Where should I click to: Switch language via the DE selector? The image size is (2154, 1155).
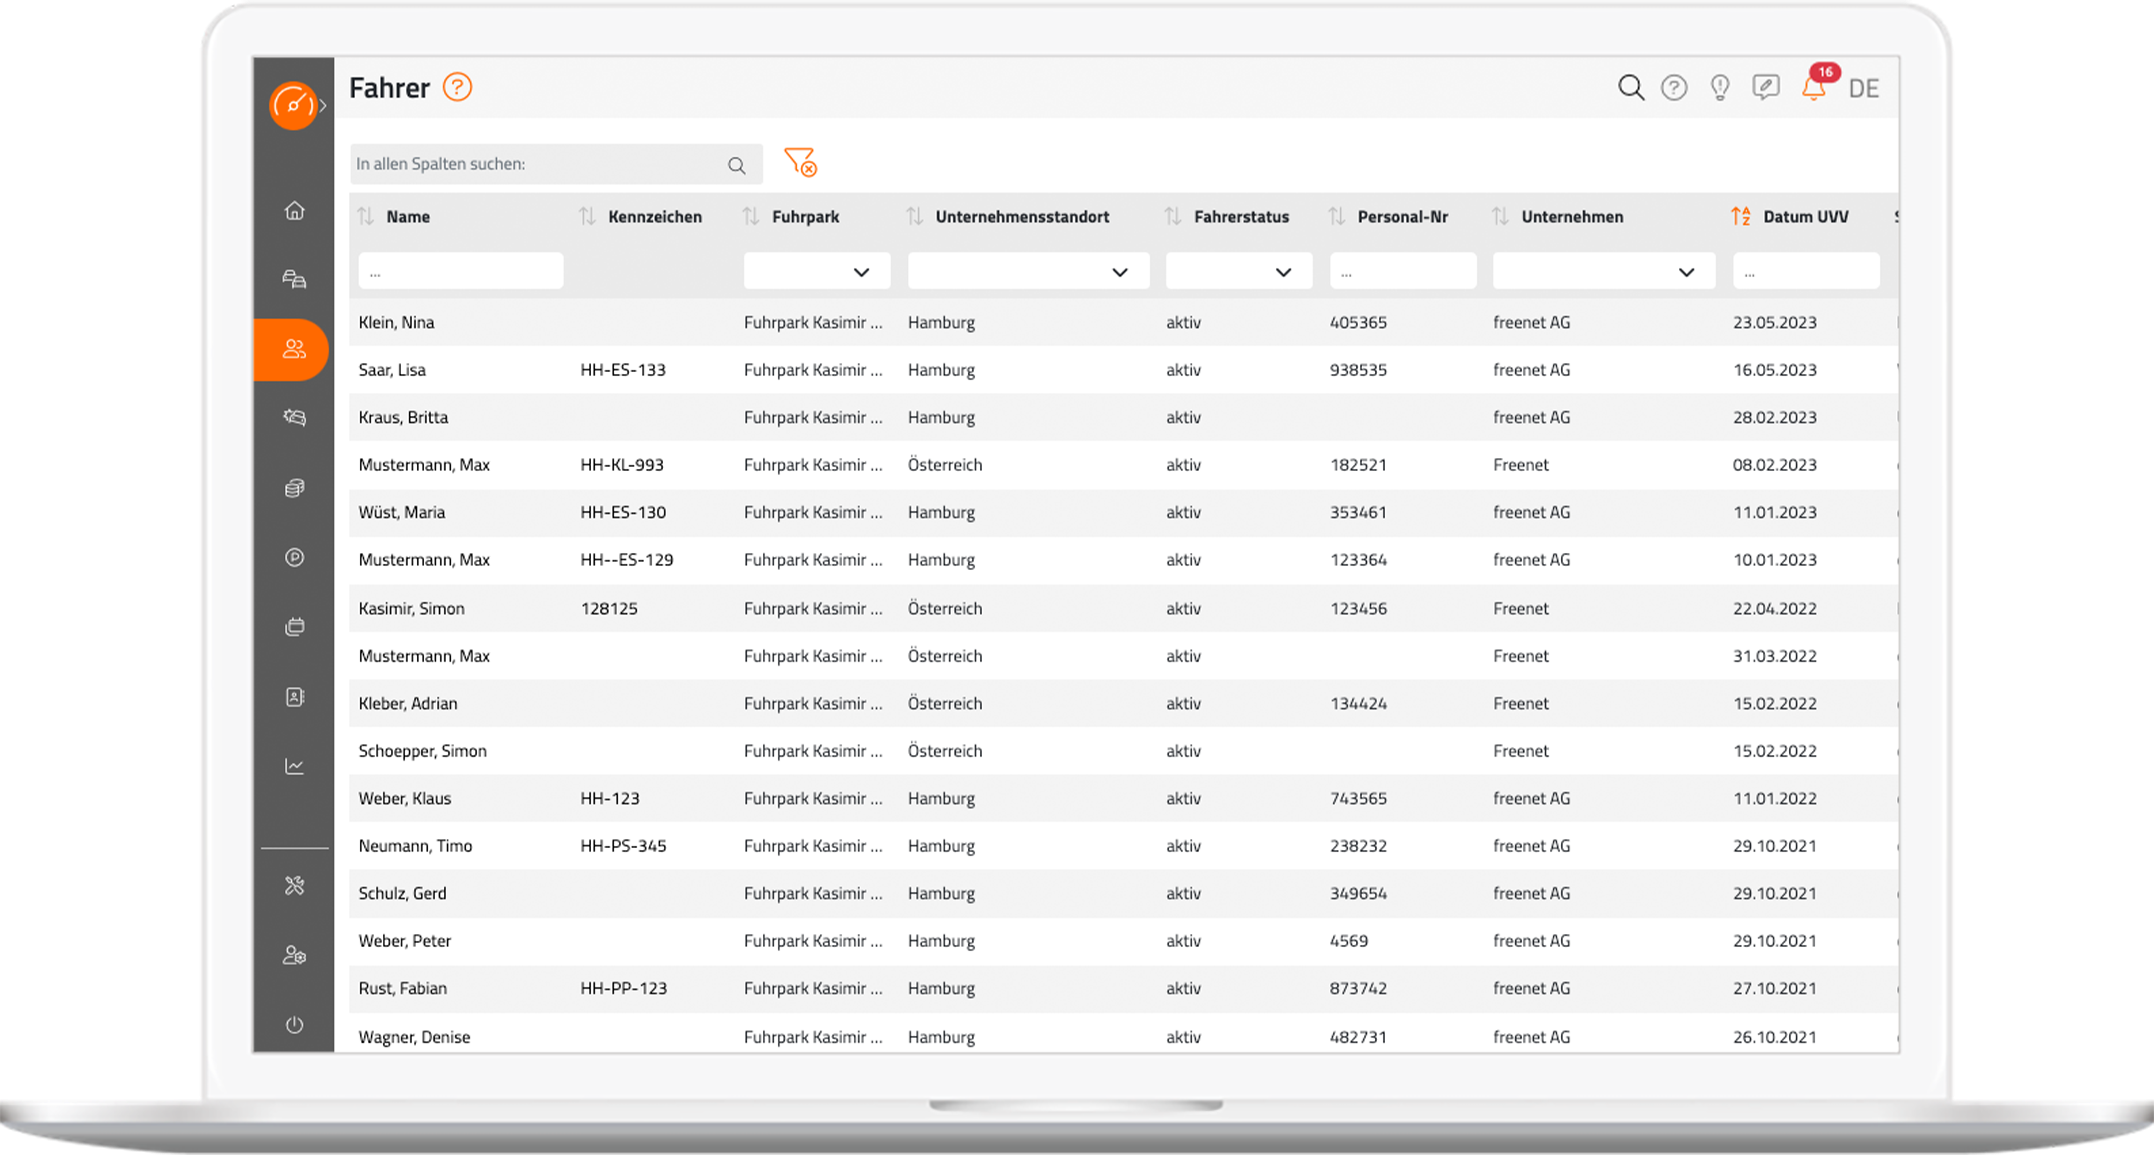[1863, 88]
